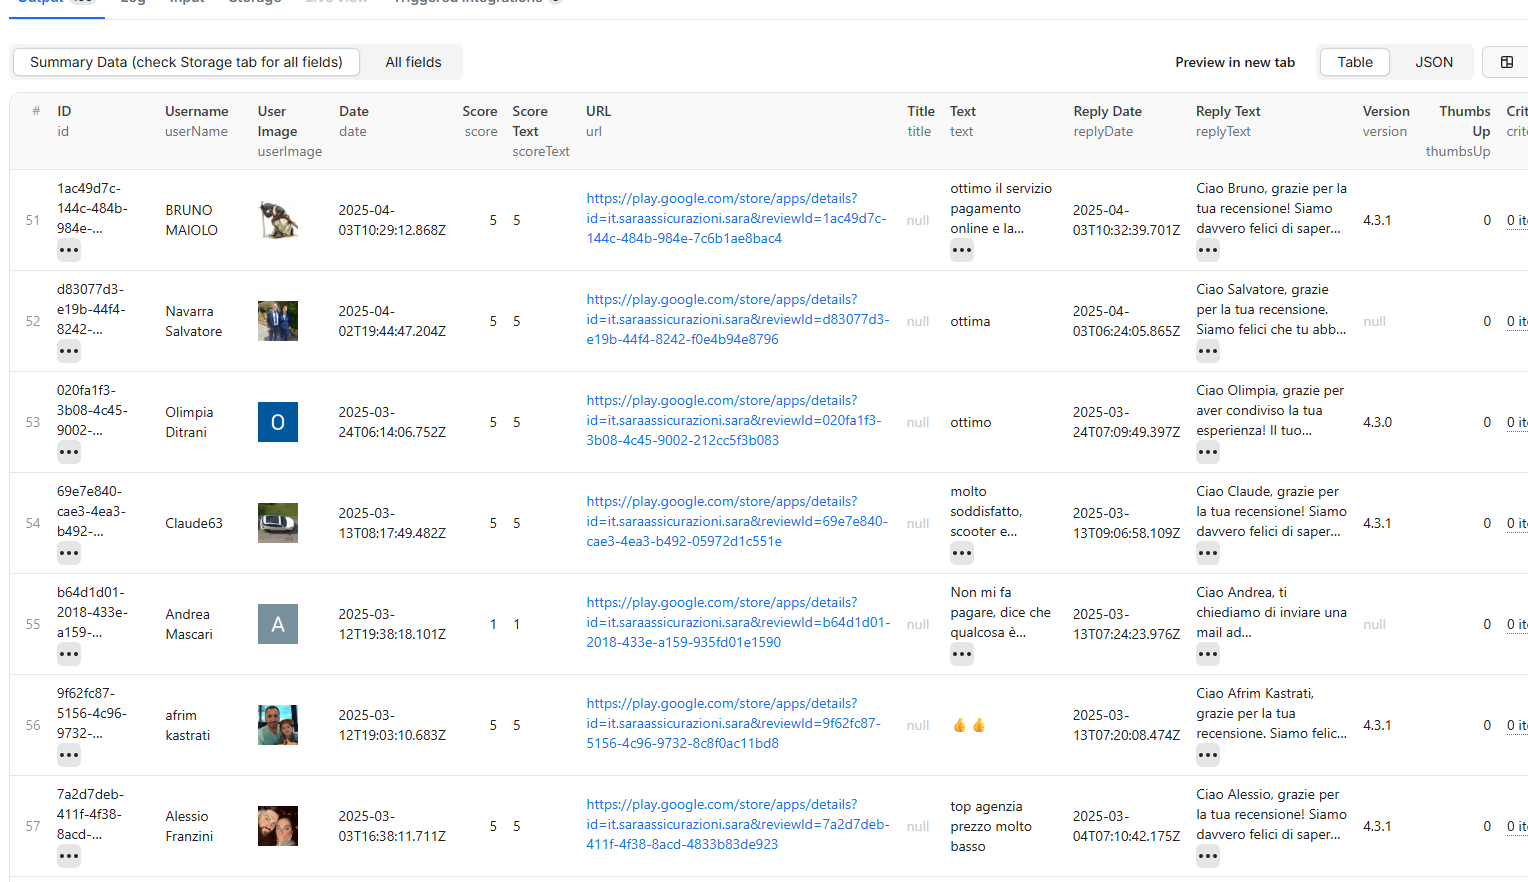Click row number 55
The height and width of the screenshot is (882, 1528).
[x=33, y=624]
